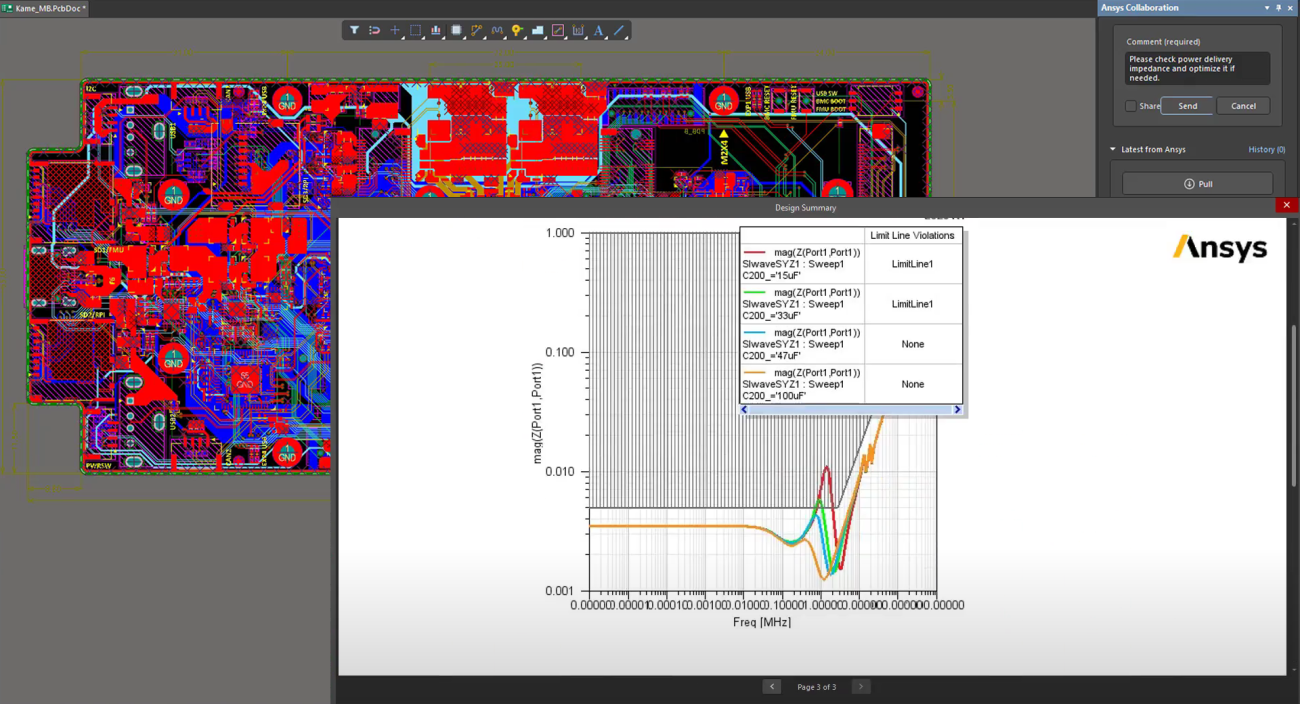Activate the snapping magnet tool
1300x704 pixels.
click(x=375, y=31)
